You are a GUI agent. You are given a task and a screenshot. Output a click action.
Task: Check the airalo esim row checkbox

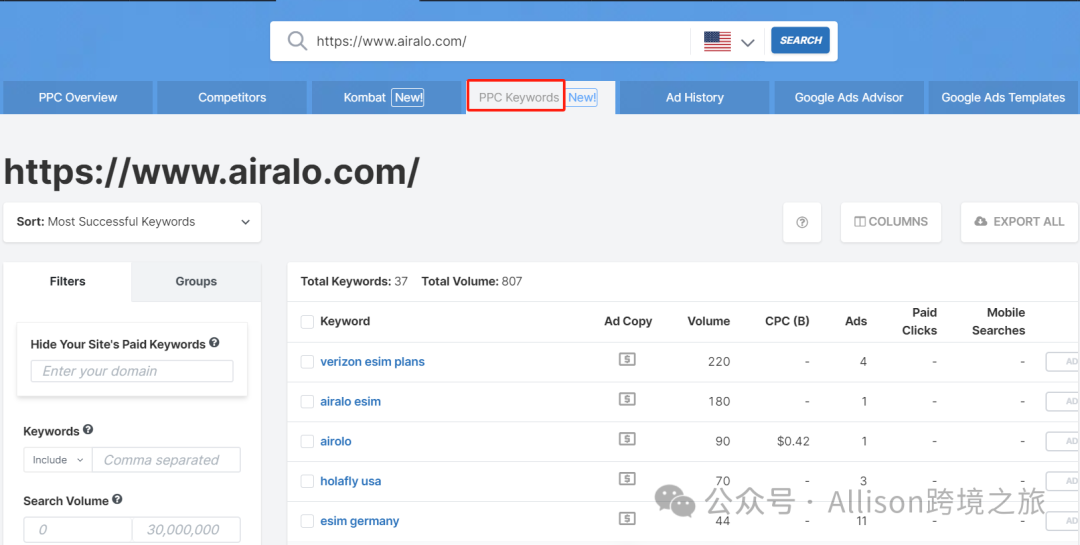307,402
